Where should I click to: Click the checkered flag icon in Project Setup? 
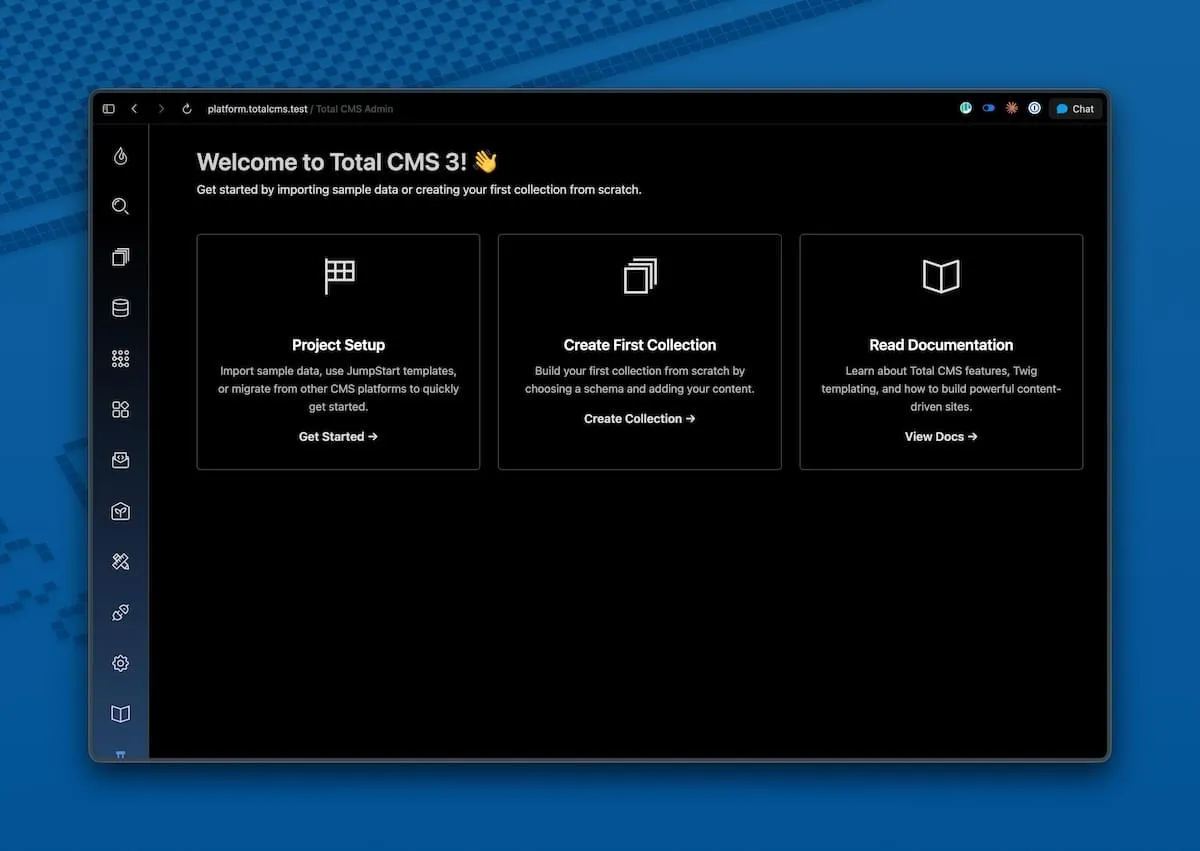coord(339,276)
